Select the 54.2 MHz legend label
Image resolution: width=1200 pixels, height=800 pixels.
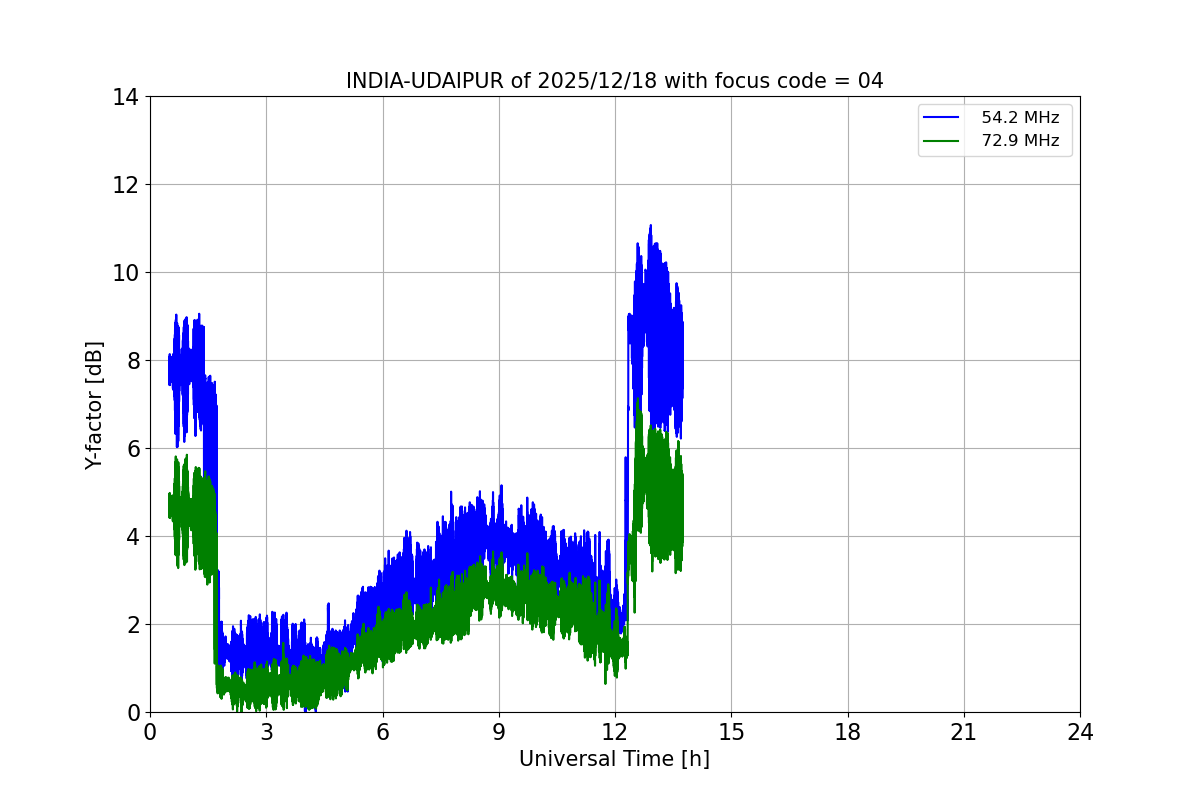(x=1020, y=118)
